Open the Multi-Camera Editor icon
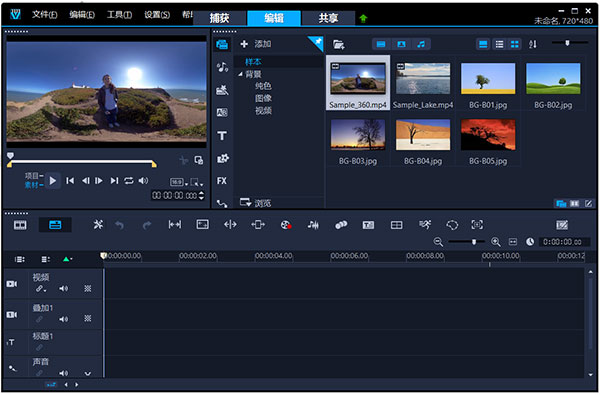This screenshot has height=395, width=600. coord(396,225)
